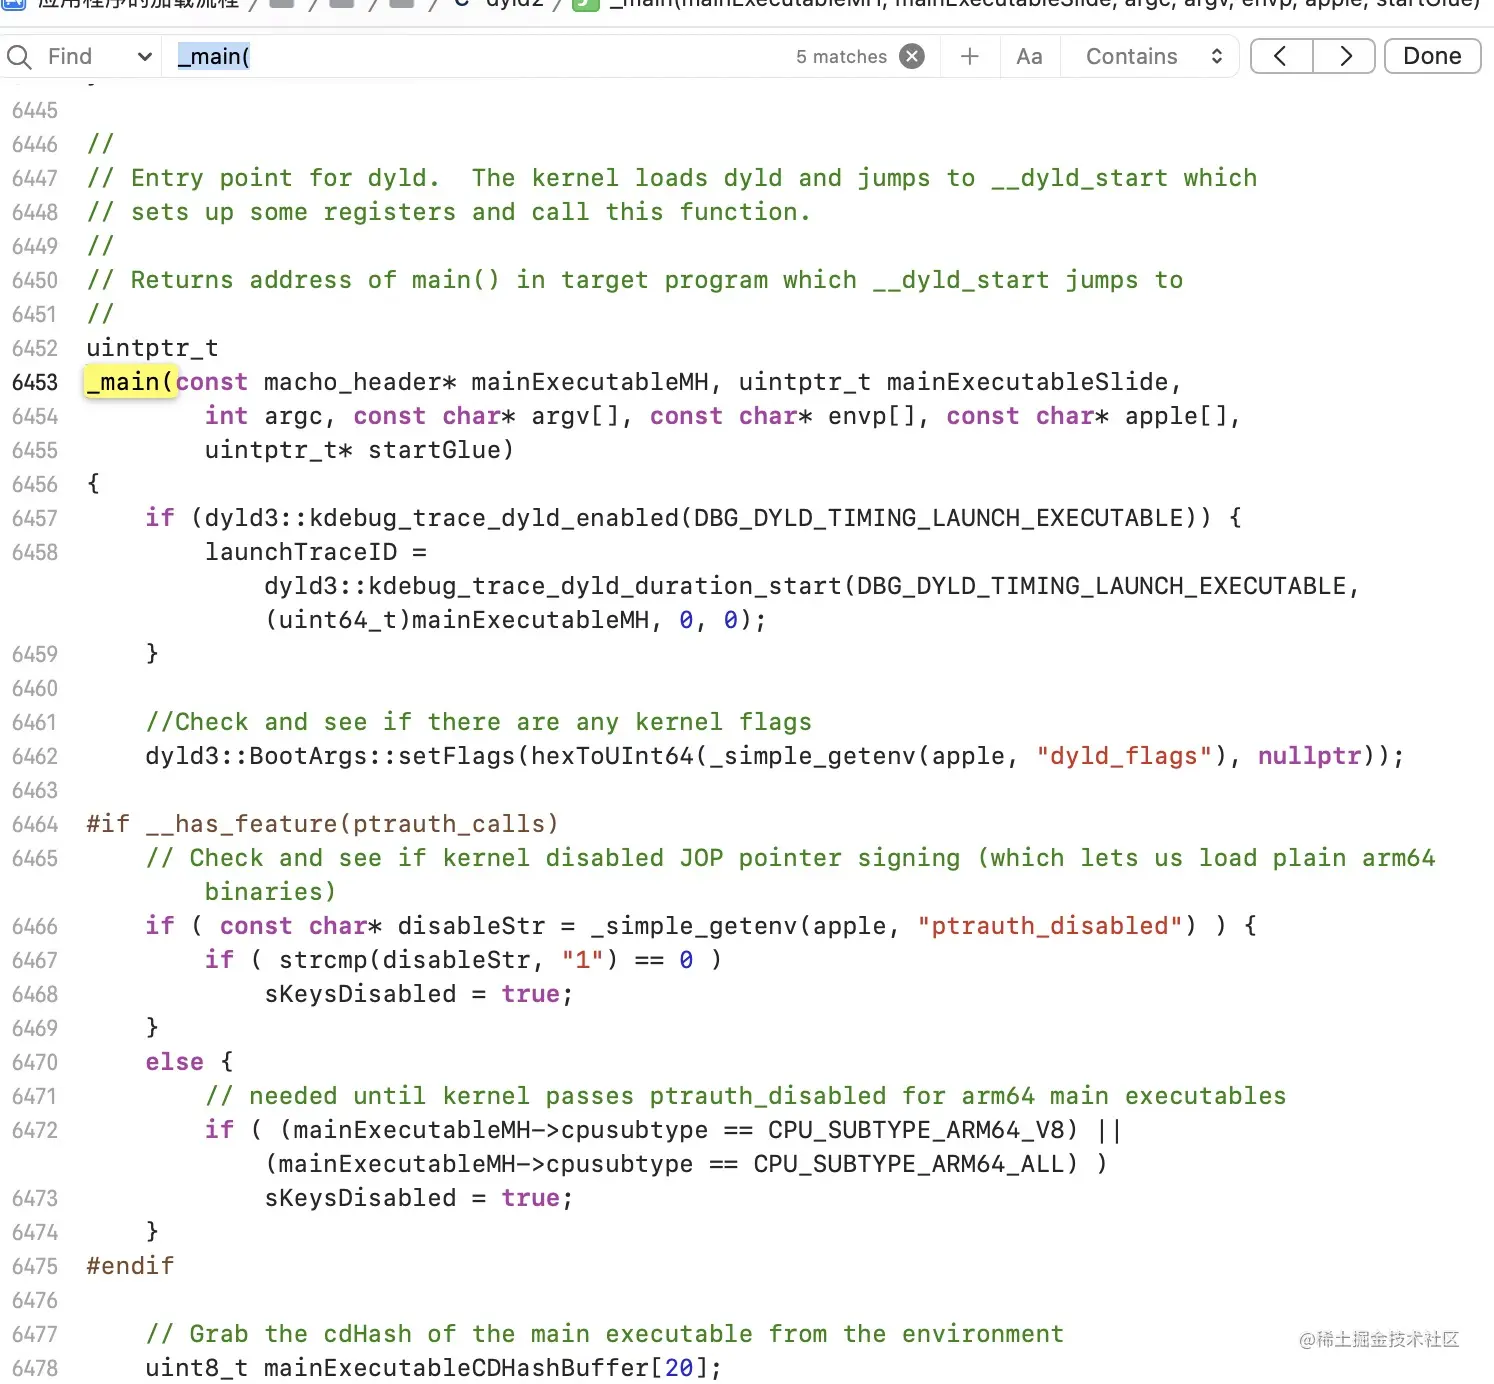This screenshot has width=1494, height=1384.
Task: Click CPU_SUBTYPE_ARM64_V8 on line 6472
Action: (x=916, y=1130)
